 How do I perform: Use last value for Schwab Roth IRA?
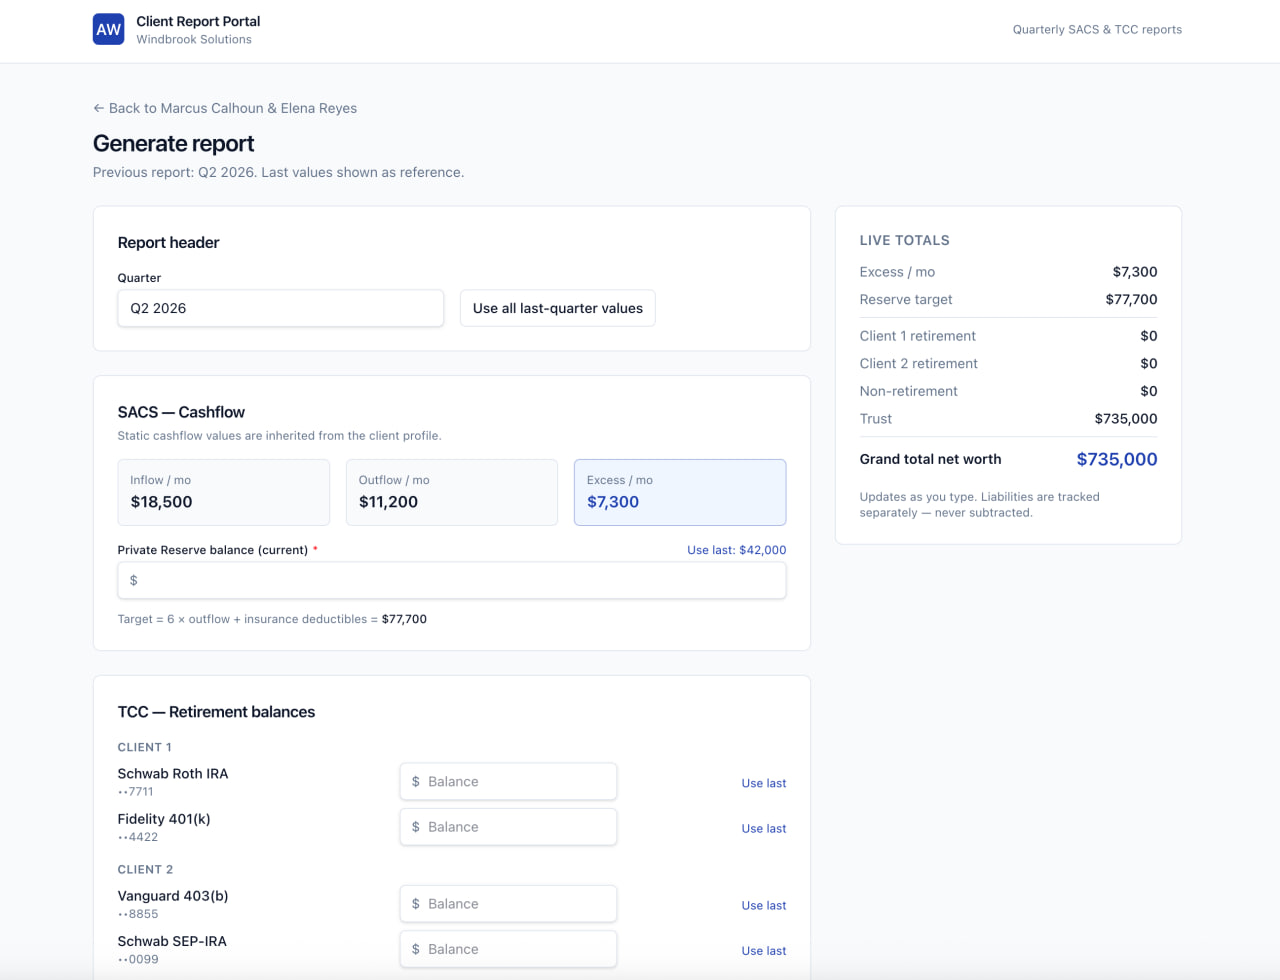(x=764, y=783)
